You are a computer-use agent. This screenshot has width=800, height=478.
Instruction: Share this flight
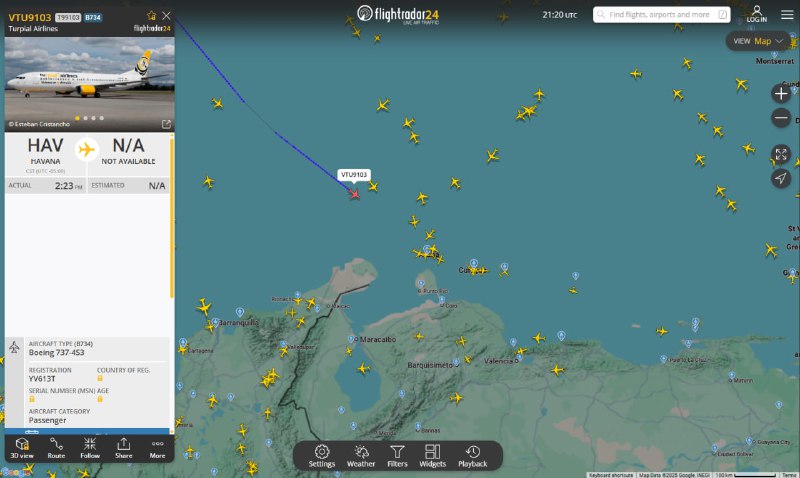click(x=123, y=448)
